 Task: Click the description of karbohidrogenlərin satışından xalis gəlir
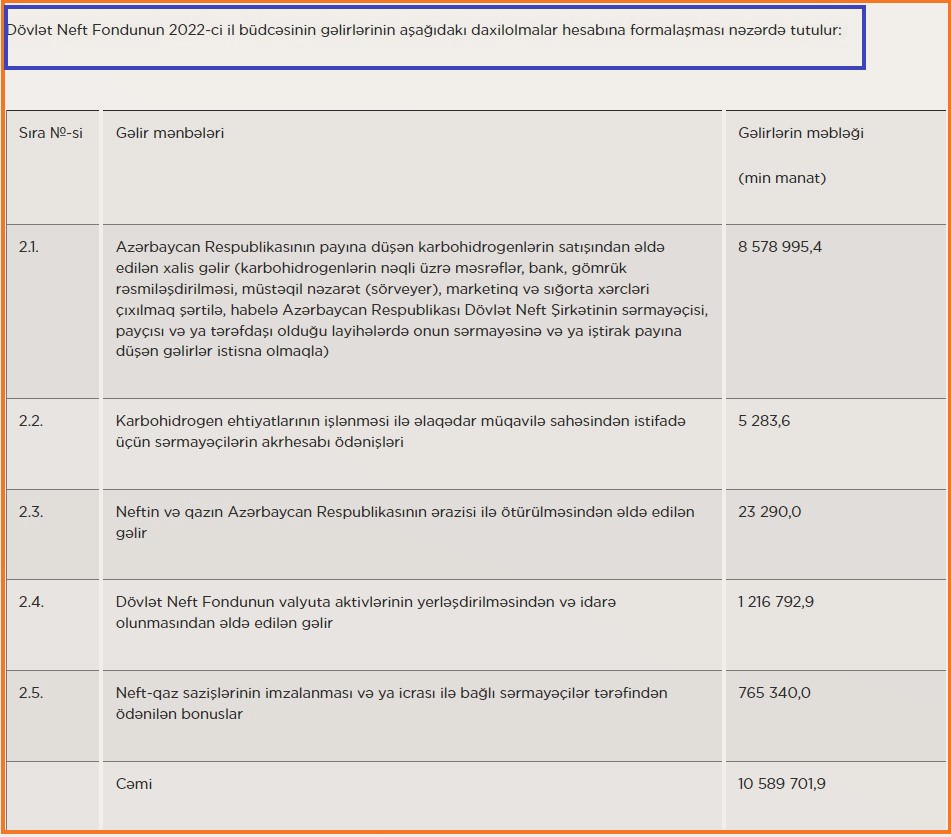coord(412,299)
